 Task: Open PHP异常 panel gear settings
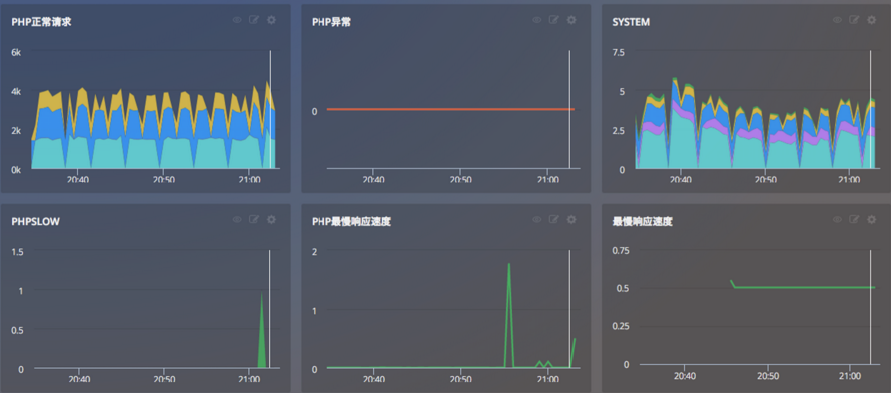[571, 20]
